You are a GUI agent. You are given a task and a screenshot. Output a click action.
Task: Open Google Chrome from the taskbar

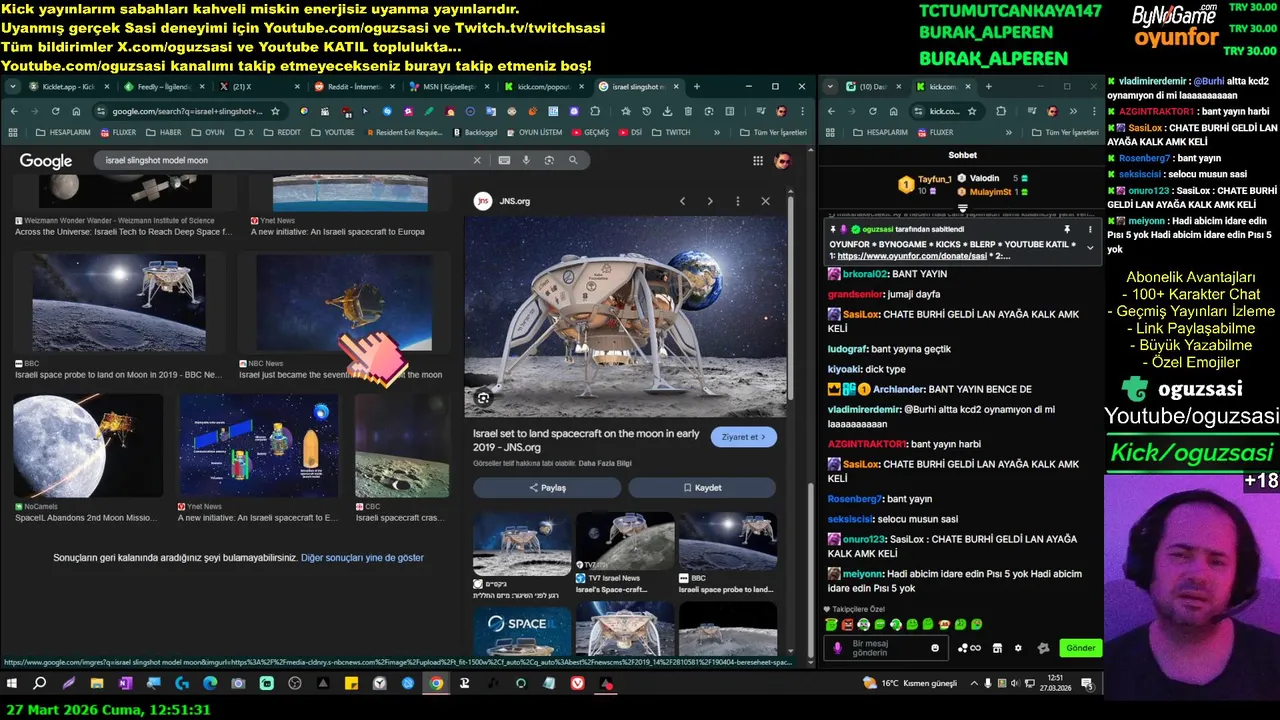[436, 683]
